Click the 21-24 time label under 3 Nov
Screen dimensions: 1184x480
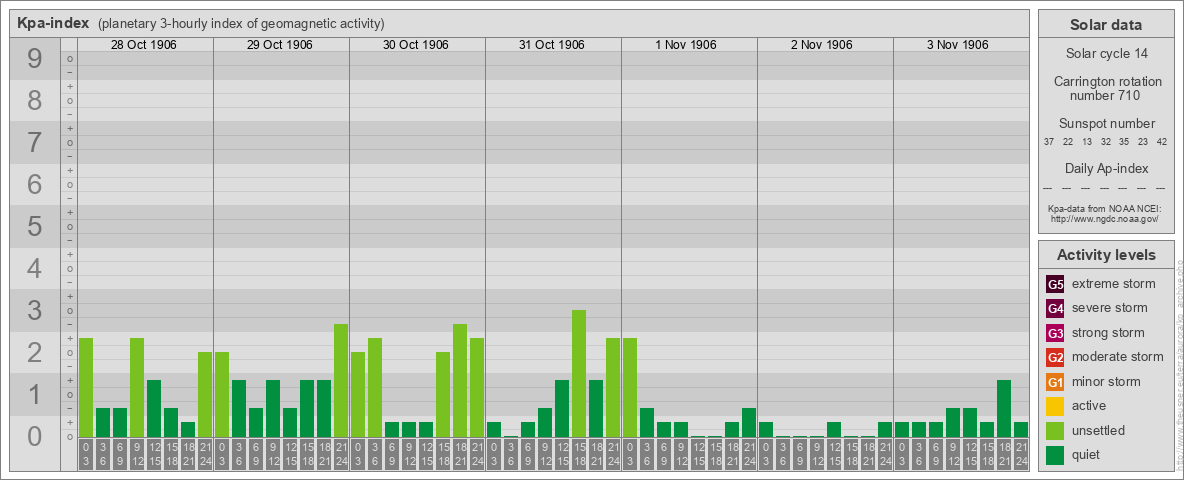1021,454
